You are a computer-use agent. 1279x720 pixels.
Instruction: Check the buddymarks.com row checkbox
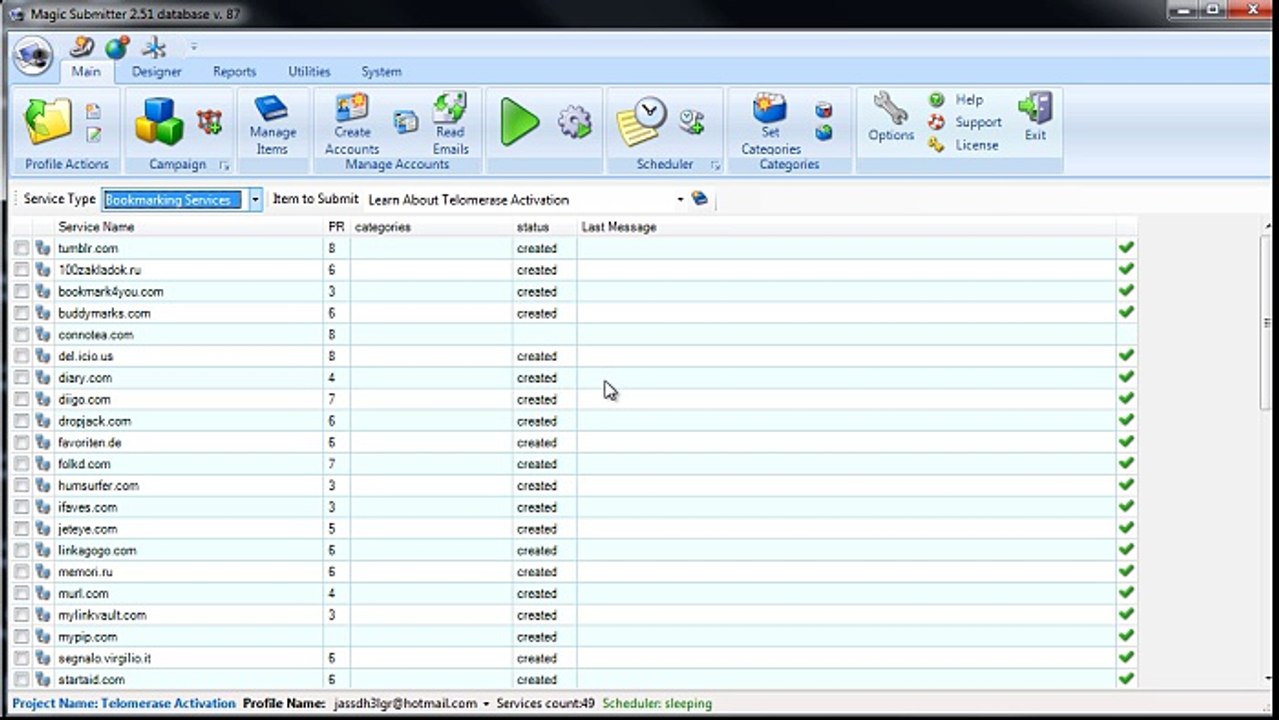(22, 313)
